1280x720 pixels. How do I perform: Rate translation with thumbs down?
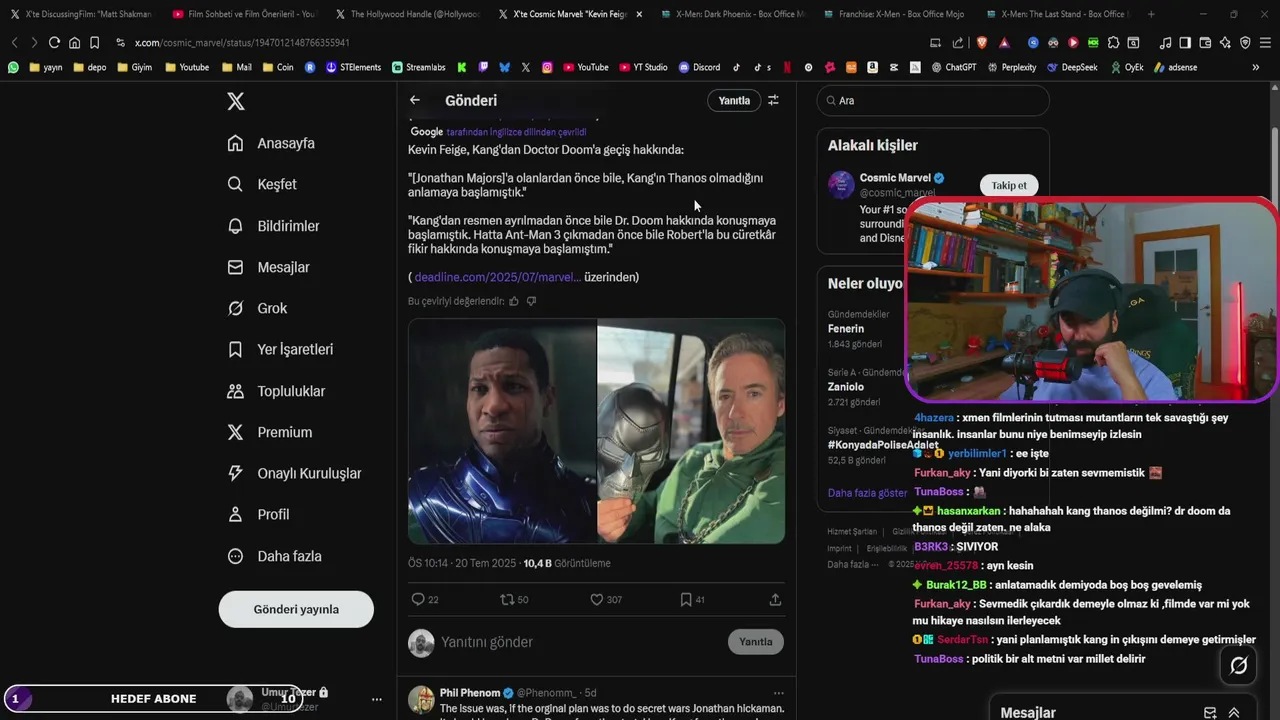tap(531, 301)
